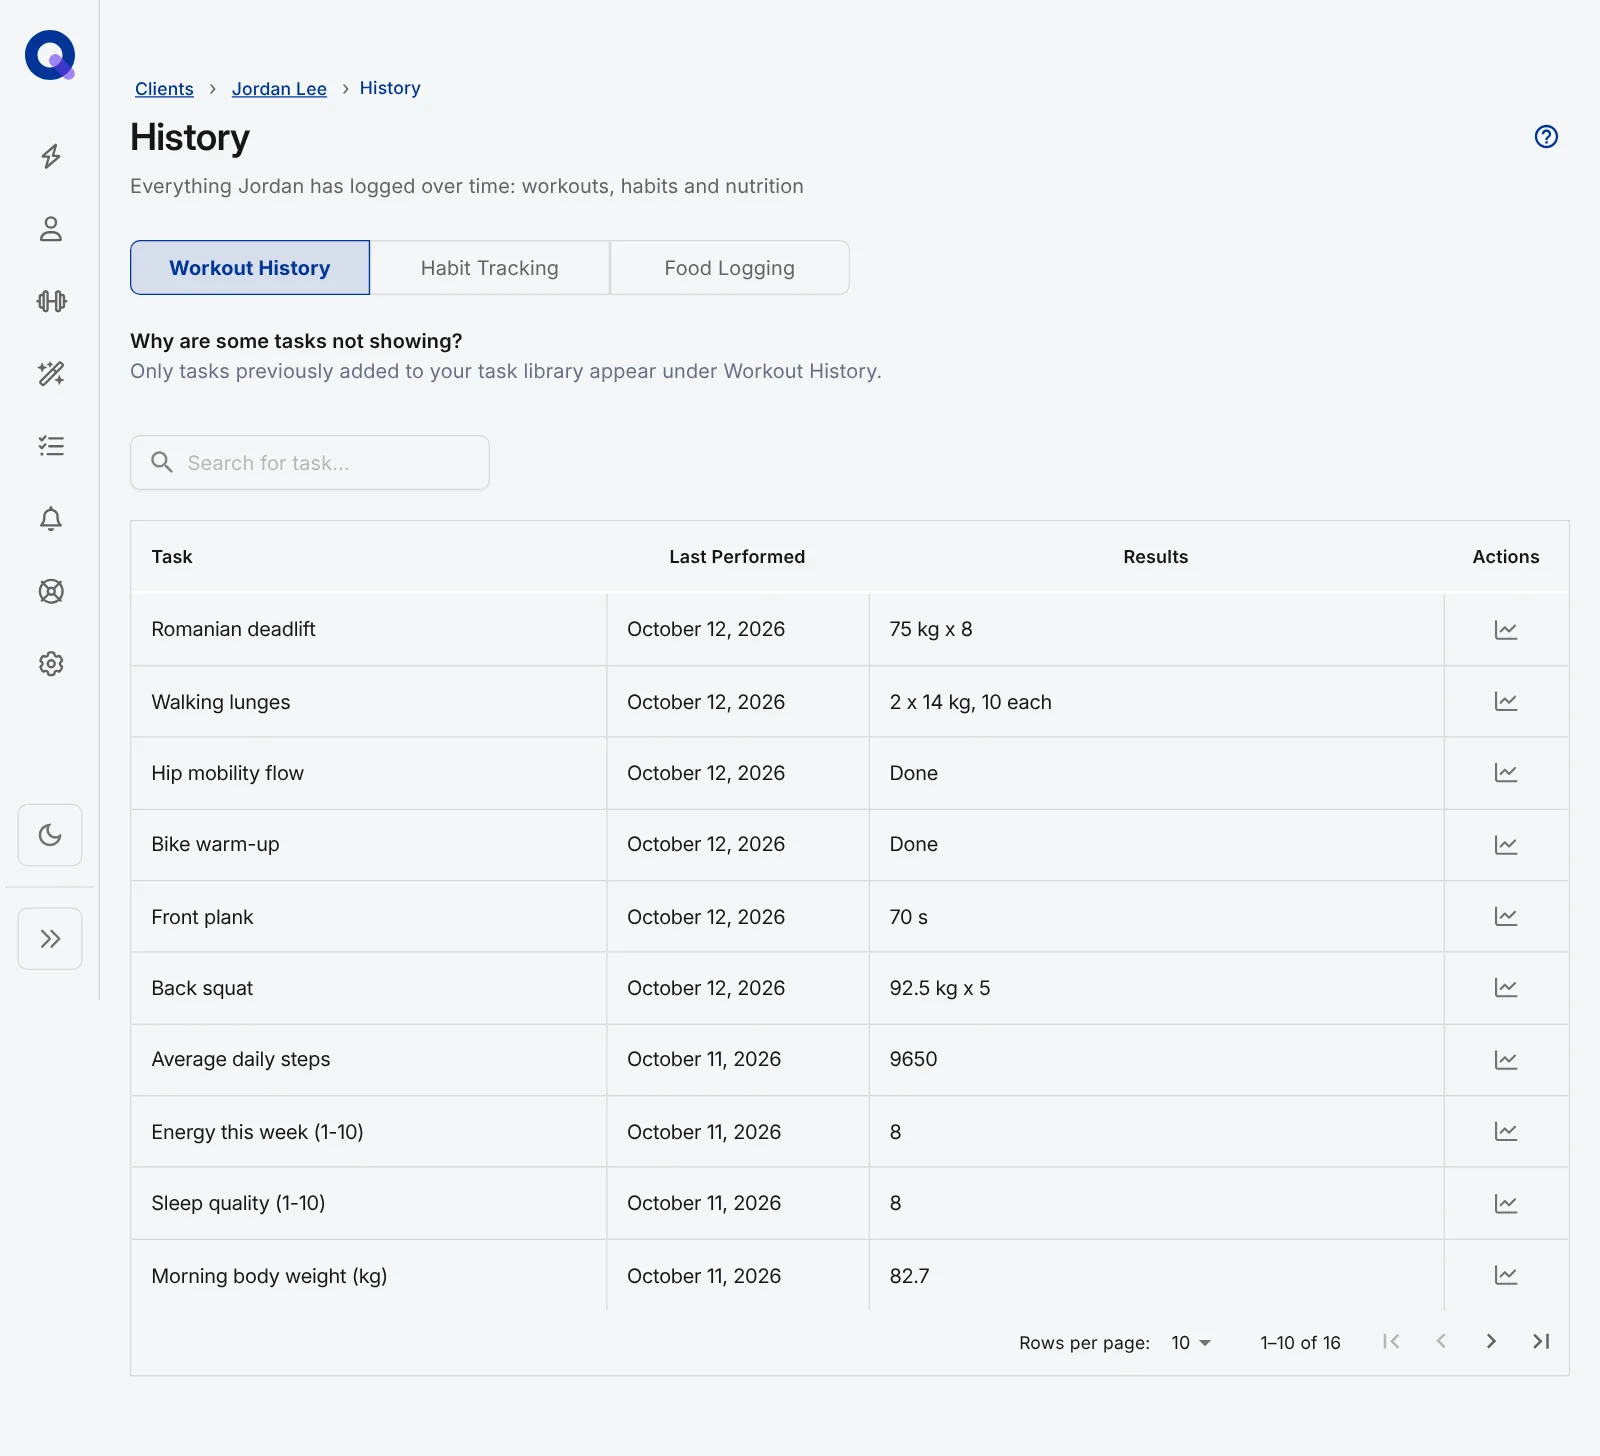The height and width of the screenshot is (1456, 1600).
Task: Open the dumbbell workouts sidebar icon
Action: click(x=51, y=301)
